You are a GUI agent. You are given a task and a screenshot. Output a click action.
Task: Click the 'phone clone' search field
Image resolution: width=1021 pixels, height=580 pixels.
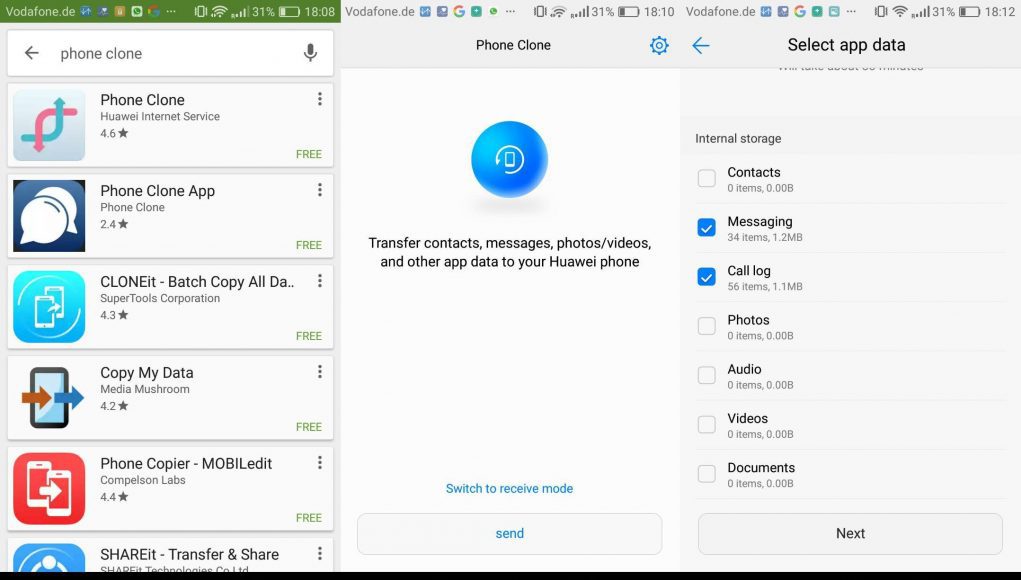point(171,53)
